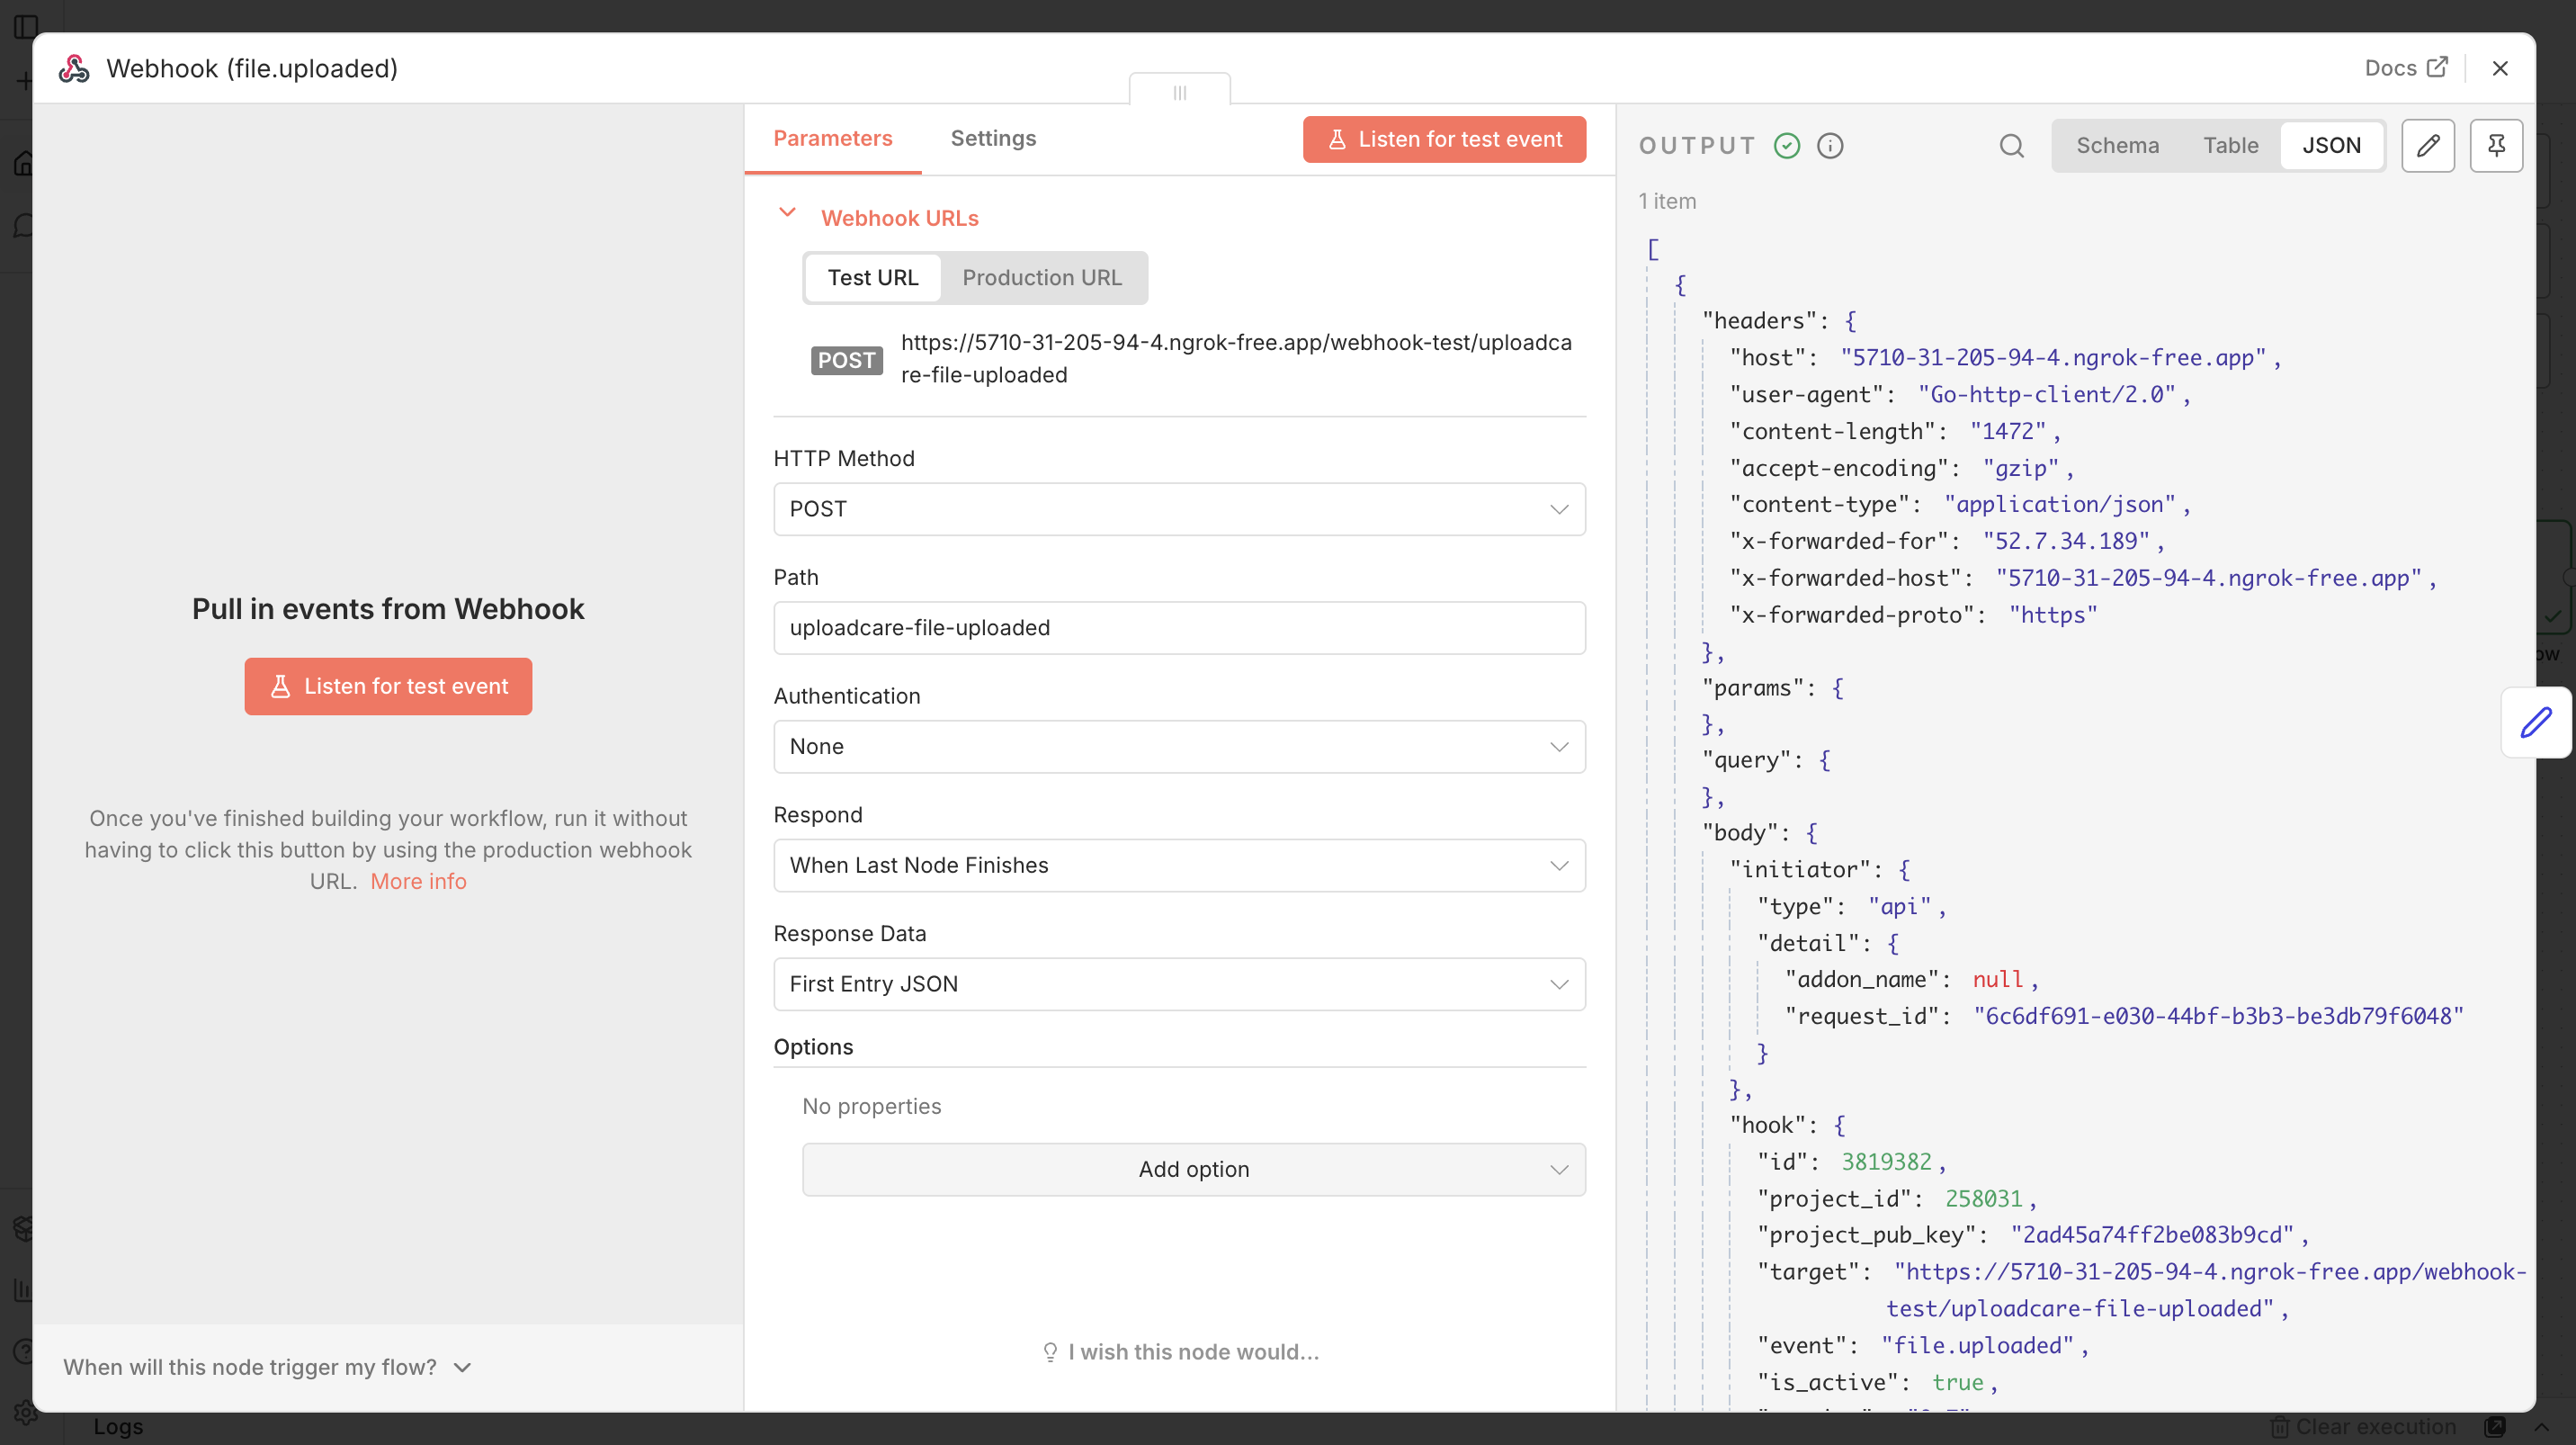
Task: Click the is_active value true
Action: (1957, 1383)
